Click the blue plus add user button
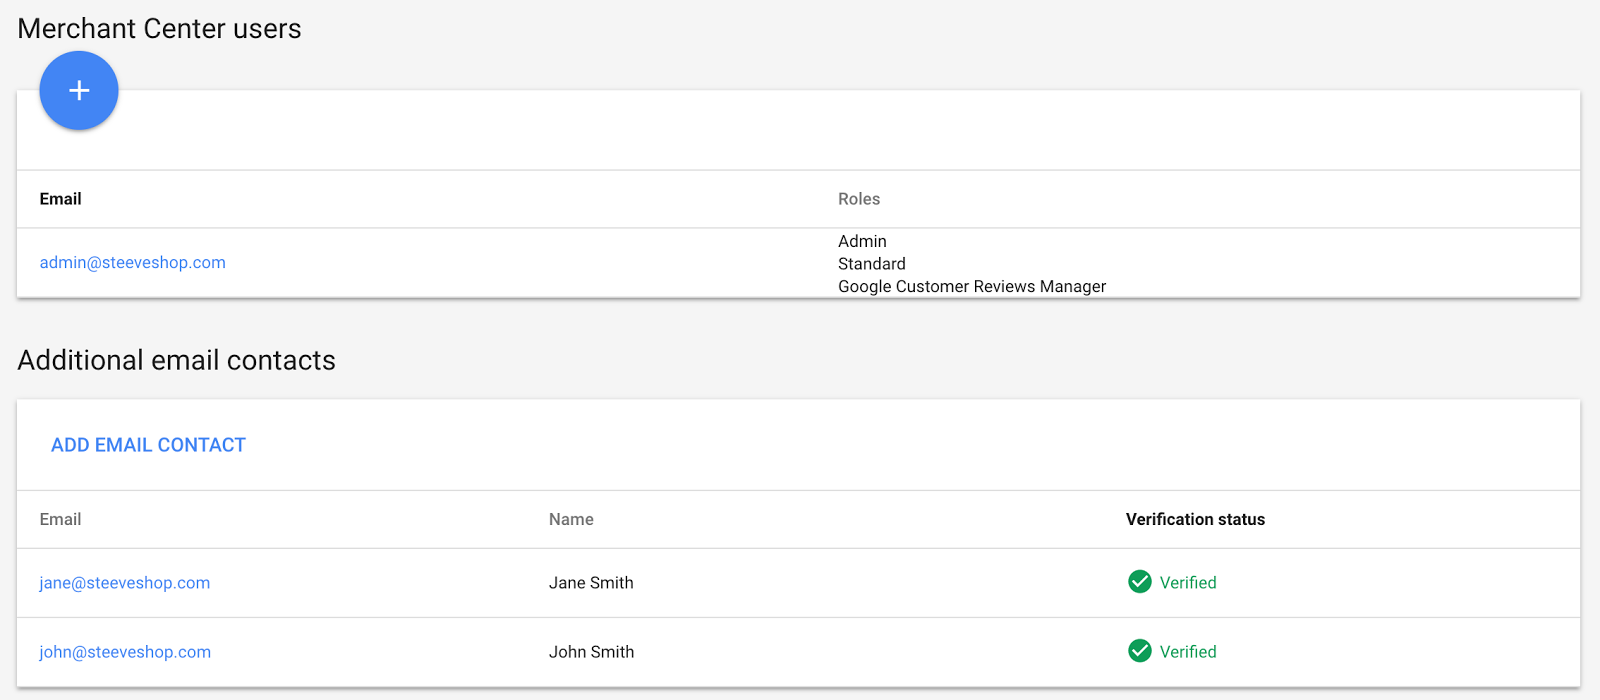This screenshot has height=700, width=1600. [79, 91]
